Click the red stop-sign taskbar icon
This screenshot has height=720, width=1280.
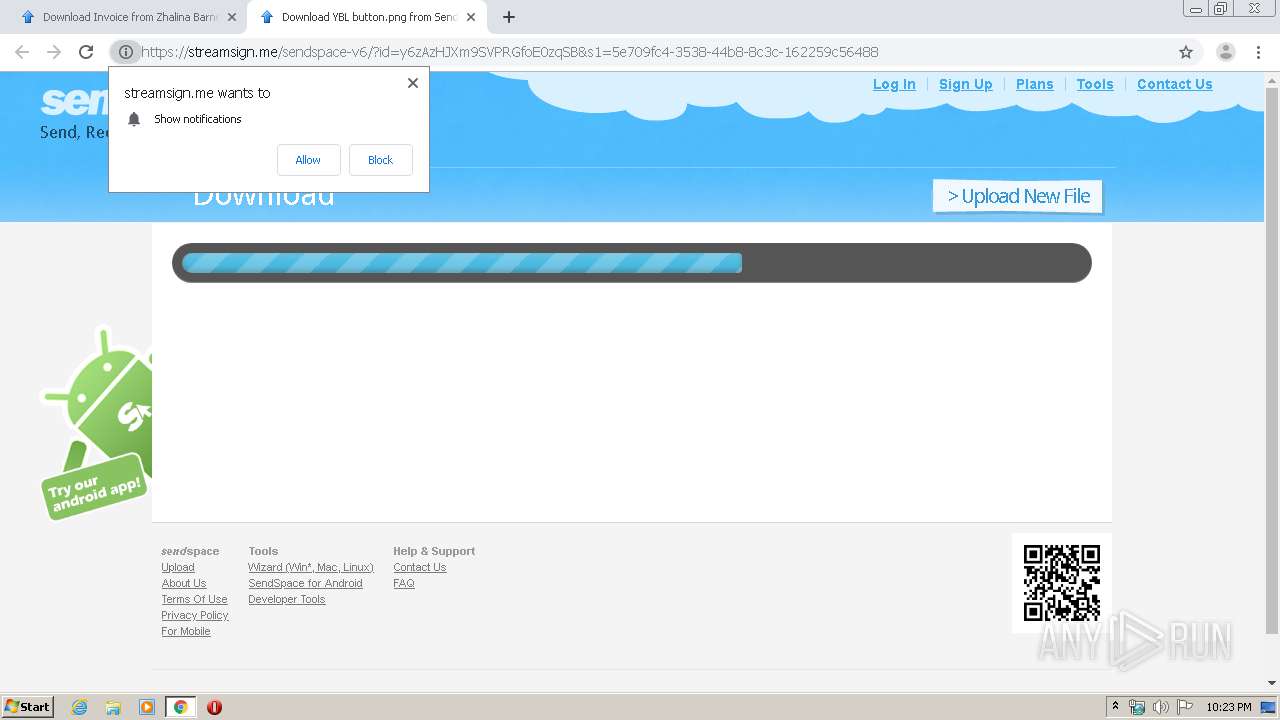point(214,707)
